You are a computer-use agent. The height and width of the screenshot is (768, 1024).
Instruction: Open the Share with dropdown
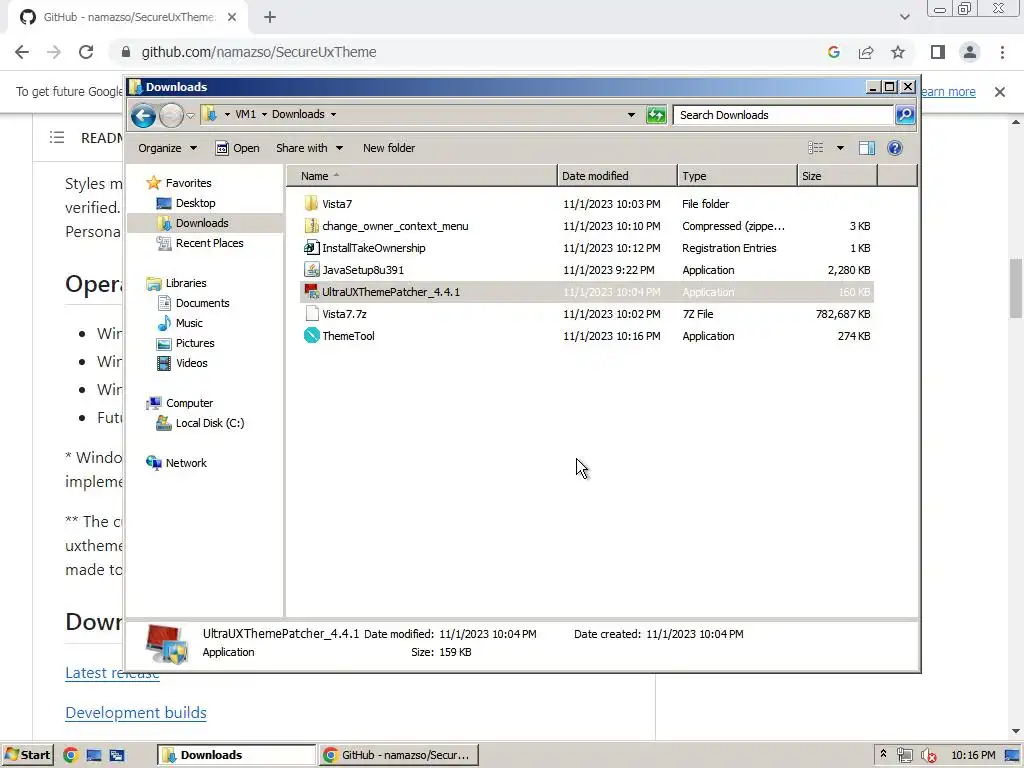309,148
